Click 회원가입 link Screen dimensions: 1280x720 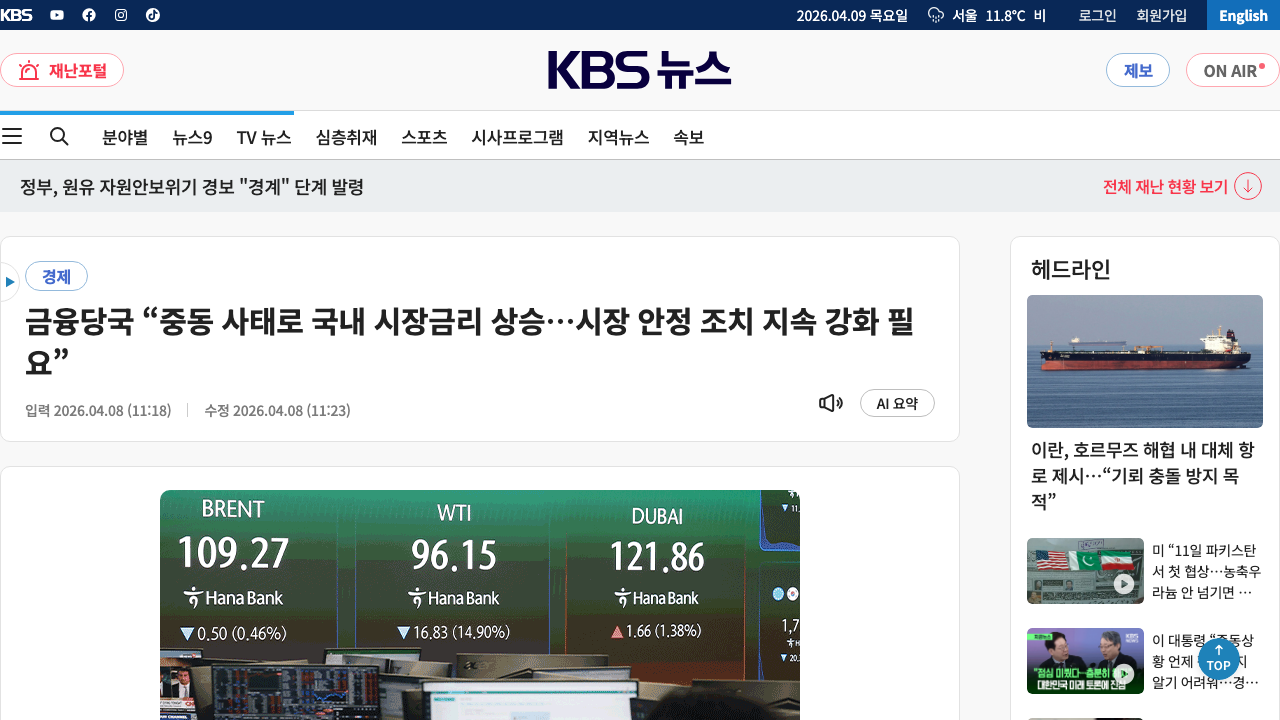coord(1162,15)
